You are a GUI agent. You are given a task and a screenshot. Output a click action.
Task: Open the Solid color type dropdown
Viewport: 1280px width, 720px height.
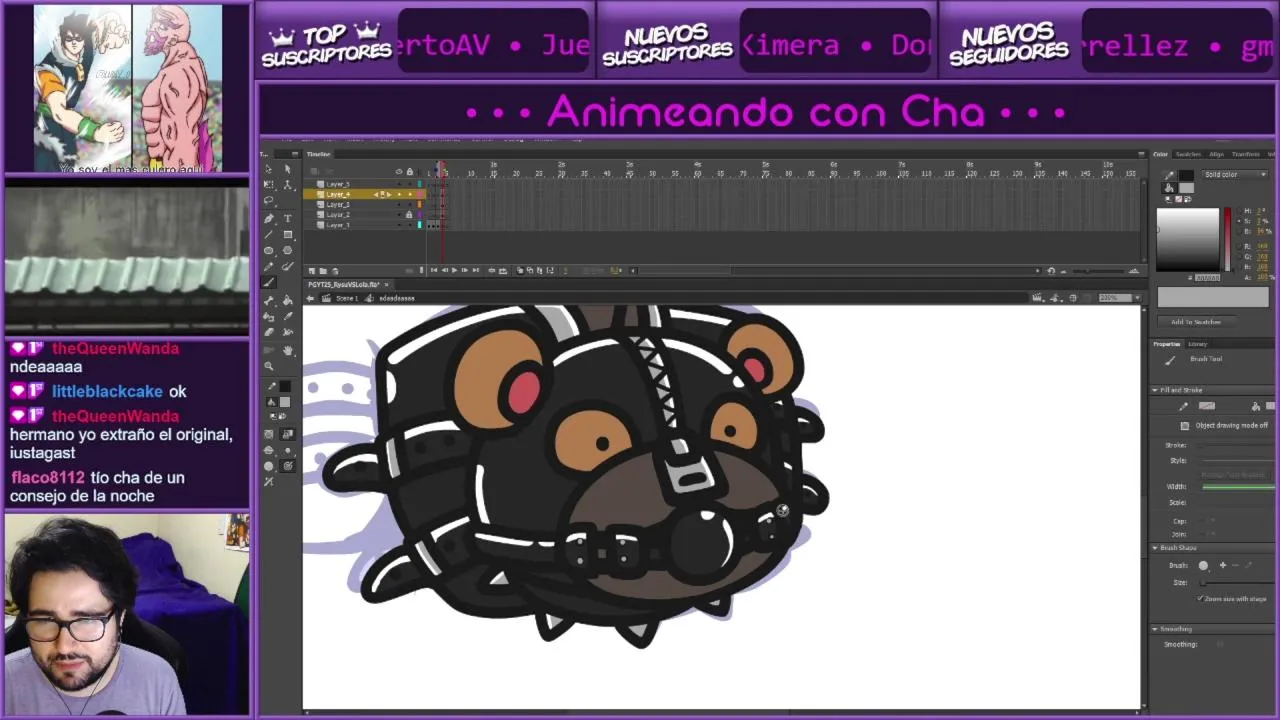[1236, 174]
